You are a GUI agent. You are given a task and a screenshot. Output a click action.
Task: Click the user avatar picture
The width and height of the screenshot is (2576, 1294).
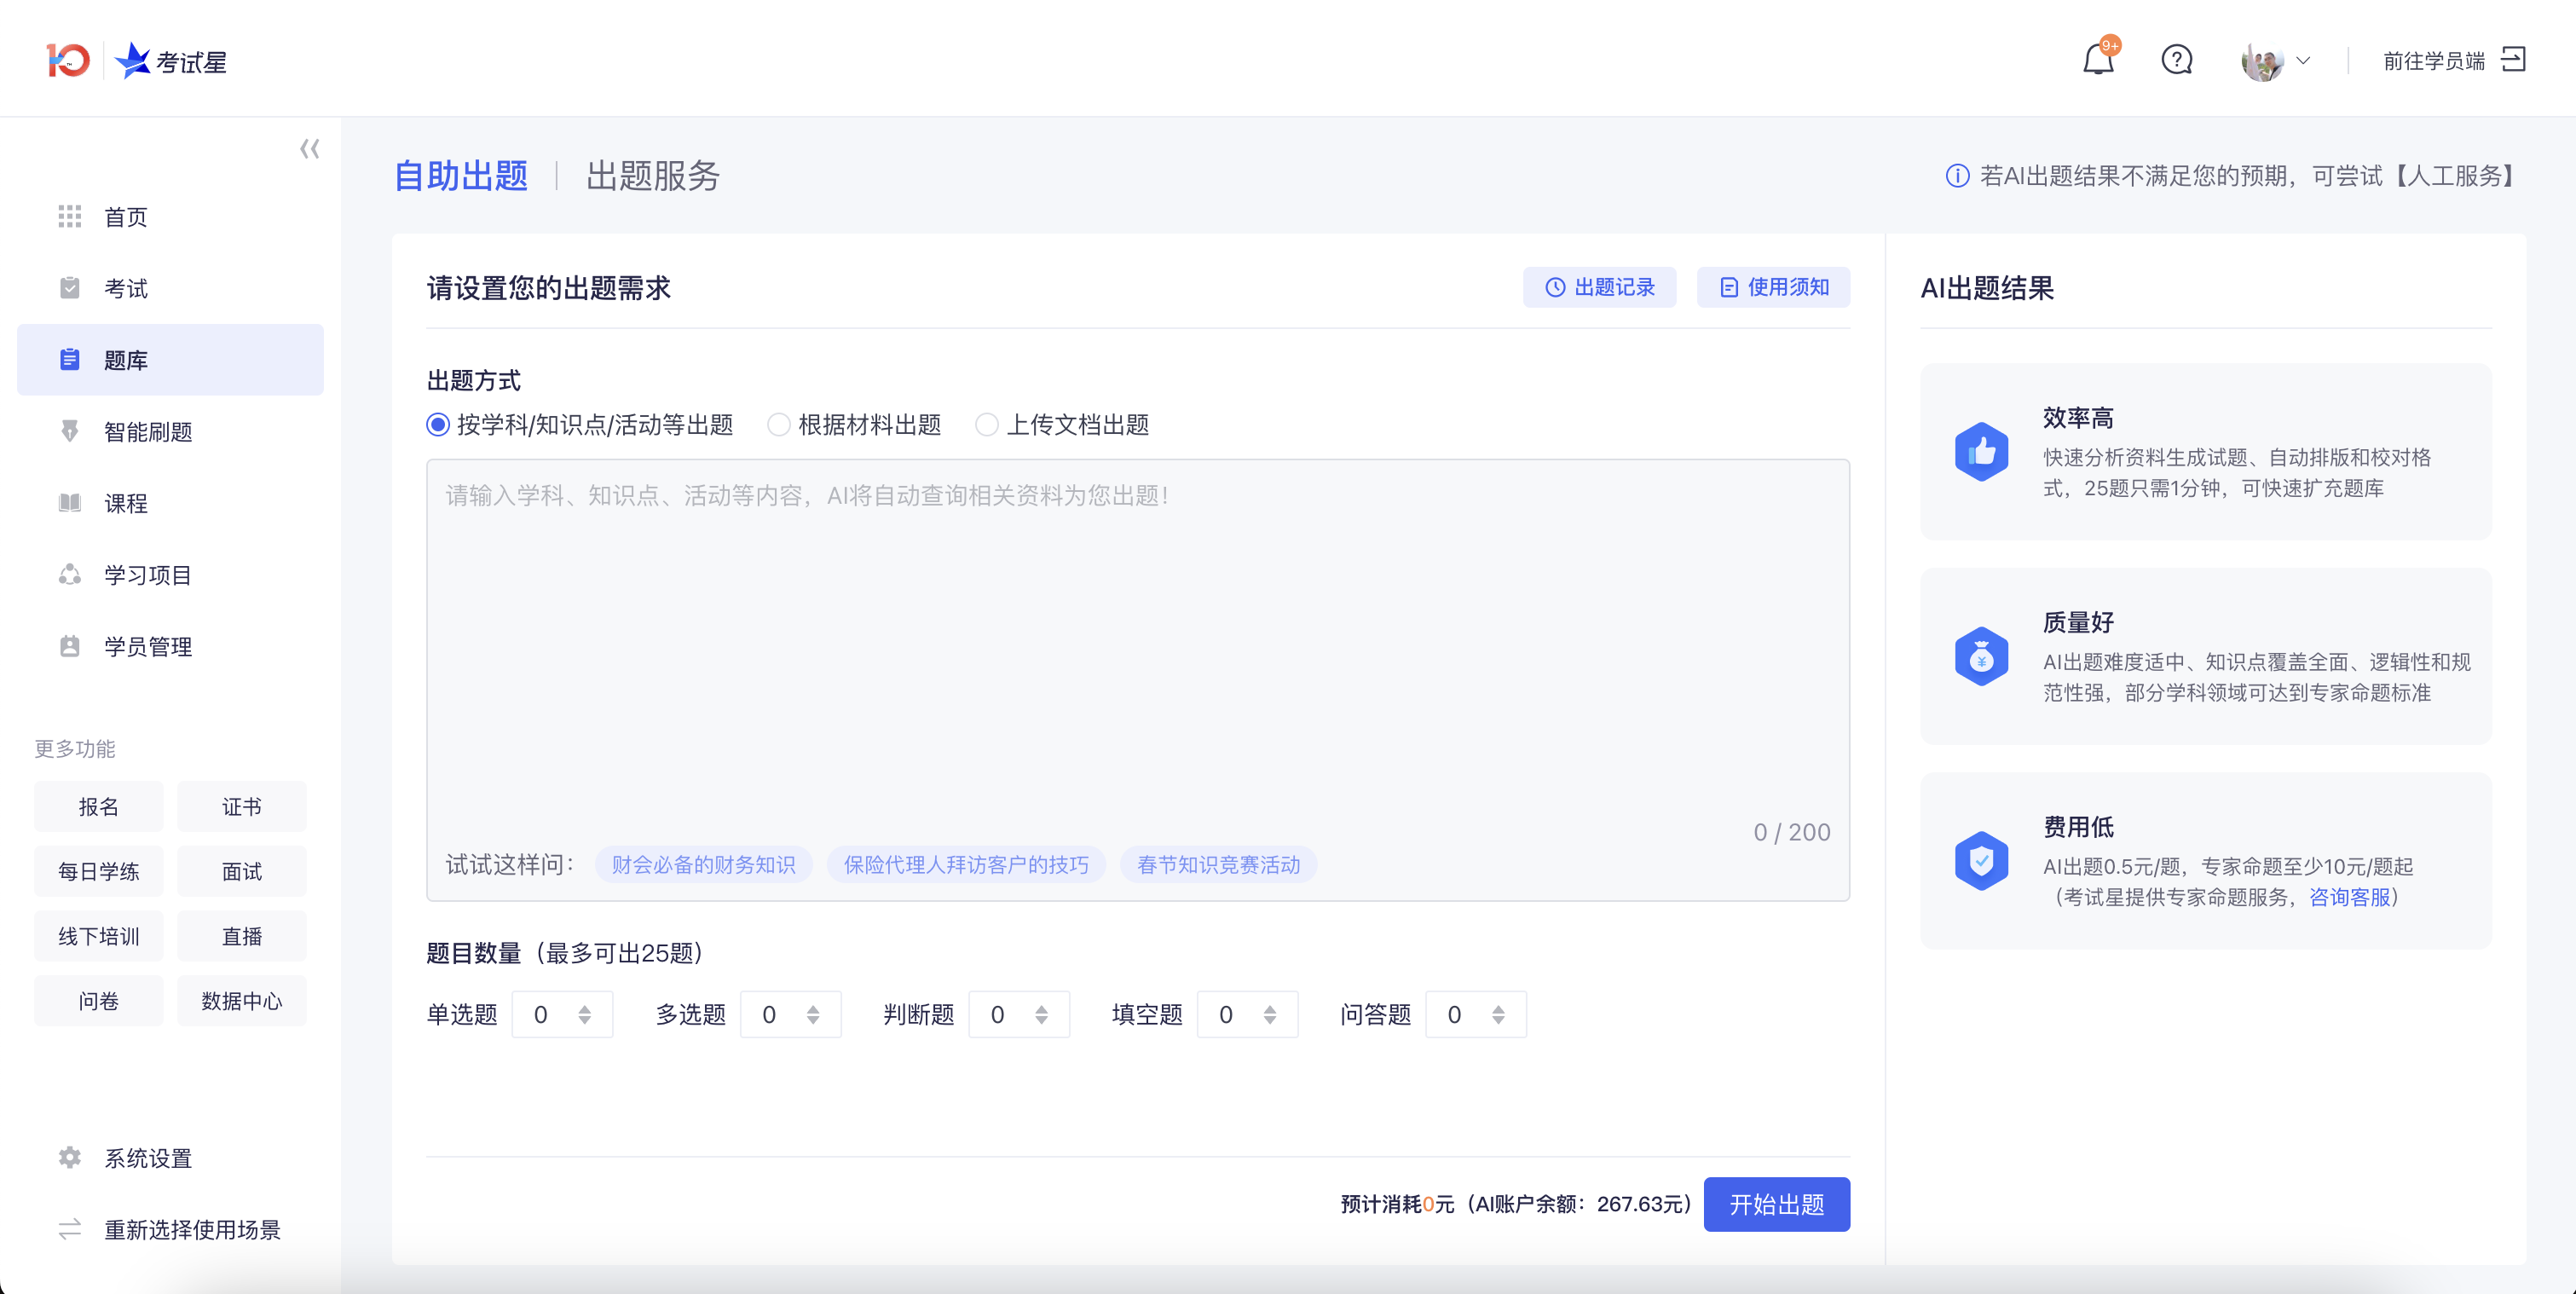2262,61
